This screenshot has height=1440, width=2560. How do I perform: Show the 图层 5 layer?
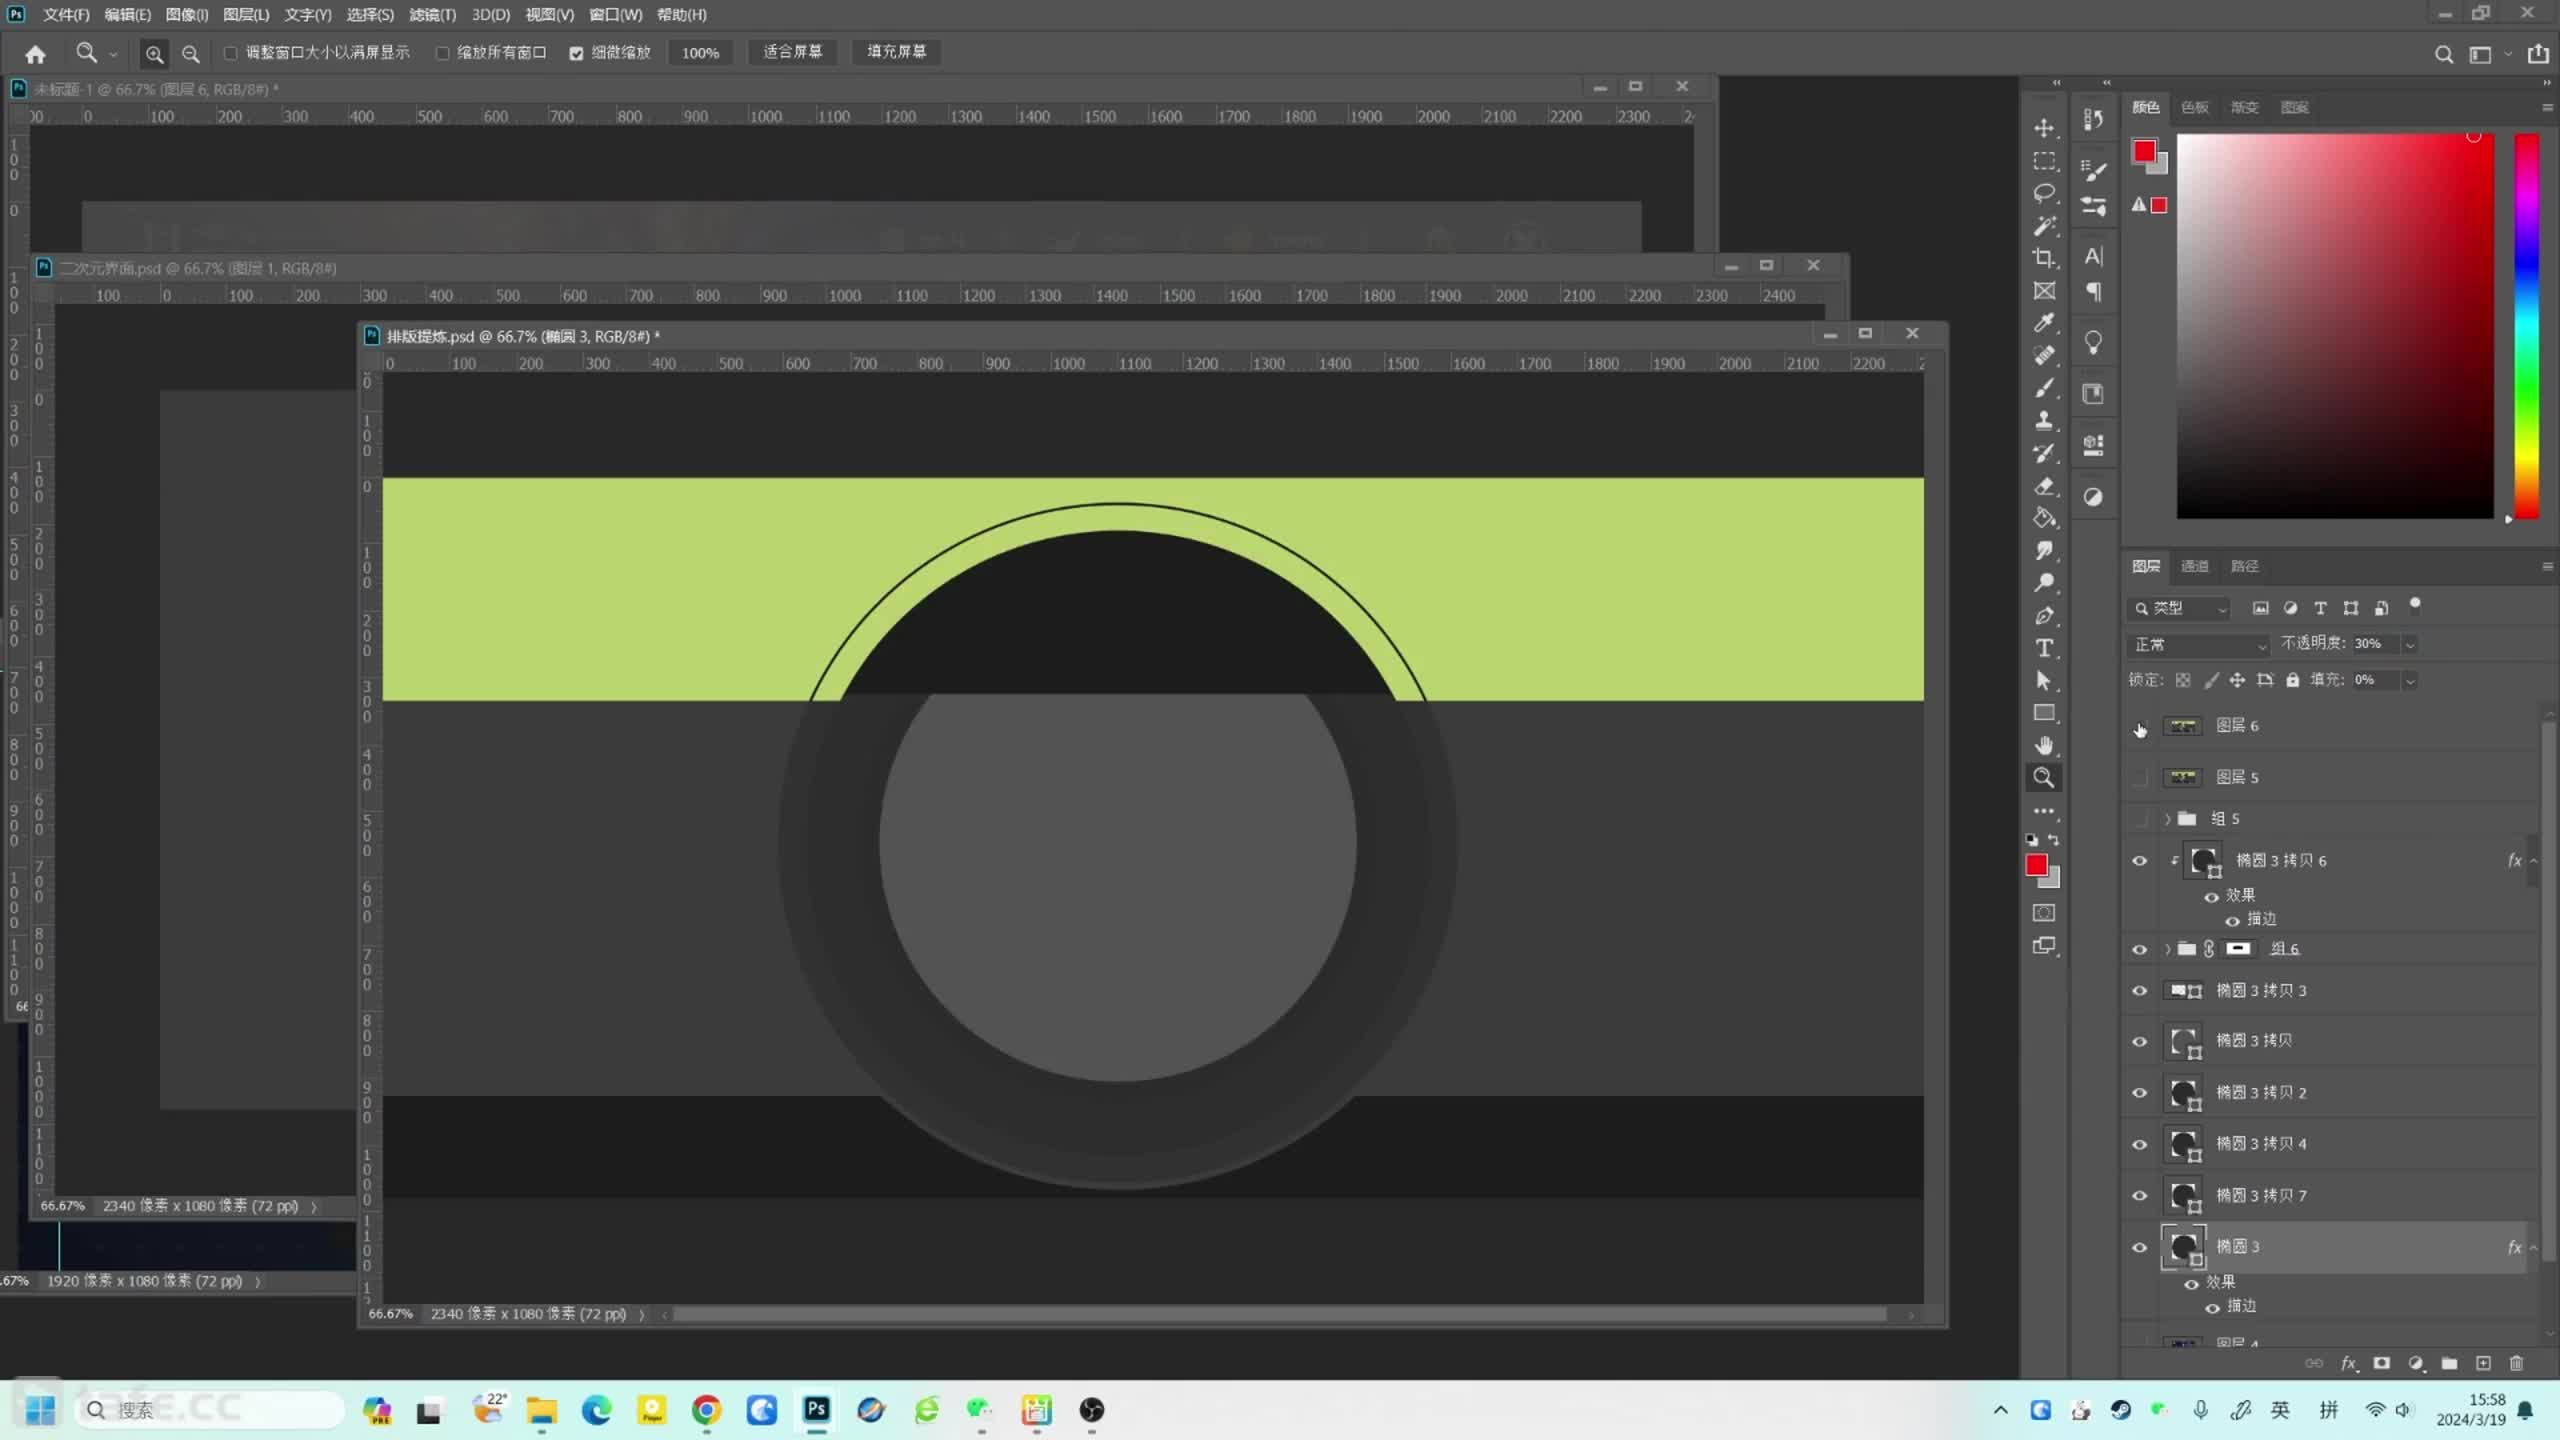pyautogui.click(x=2140, y=777)
